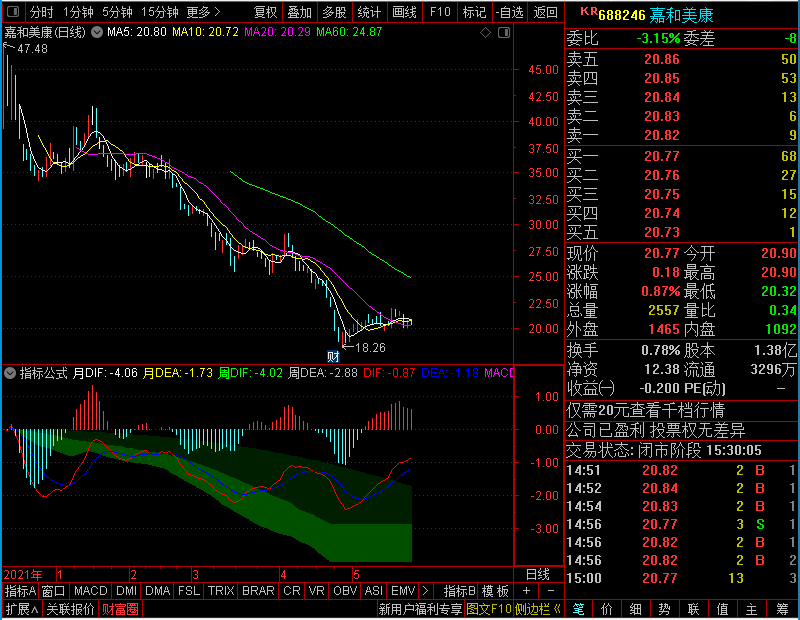Expand the 扩展 panel
Viewport: 800px width, 620px height.
22,609
